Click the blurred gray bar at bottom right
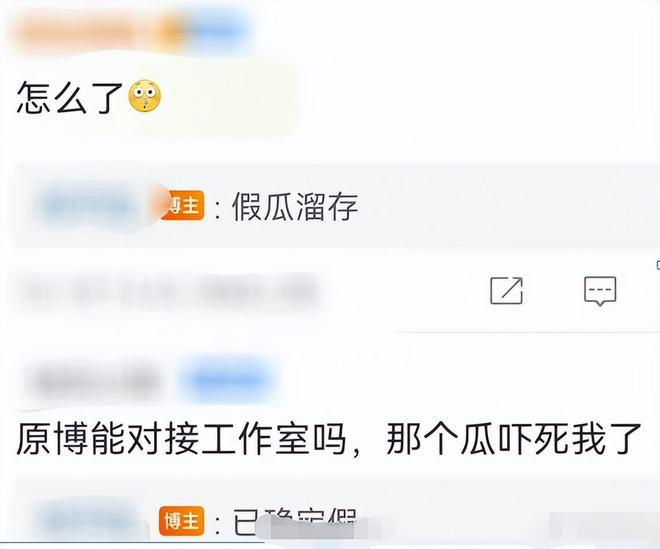660x549 pixels. click(x=604, y=525)
